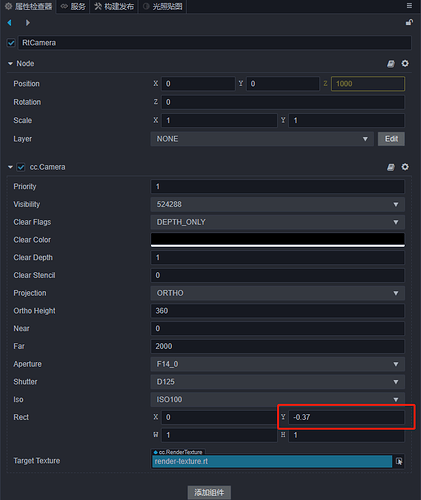Viewport: 421px width, 500px height.
Task: Toggle RtCamera node active checkbox
Action: (11, 43)
